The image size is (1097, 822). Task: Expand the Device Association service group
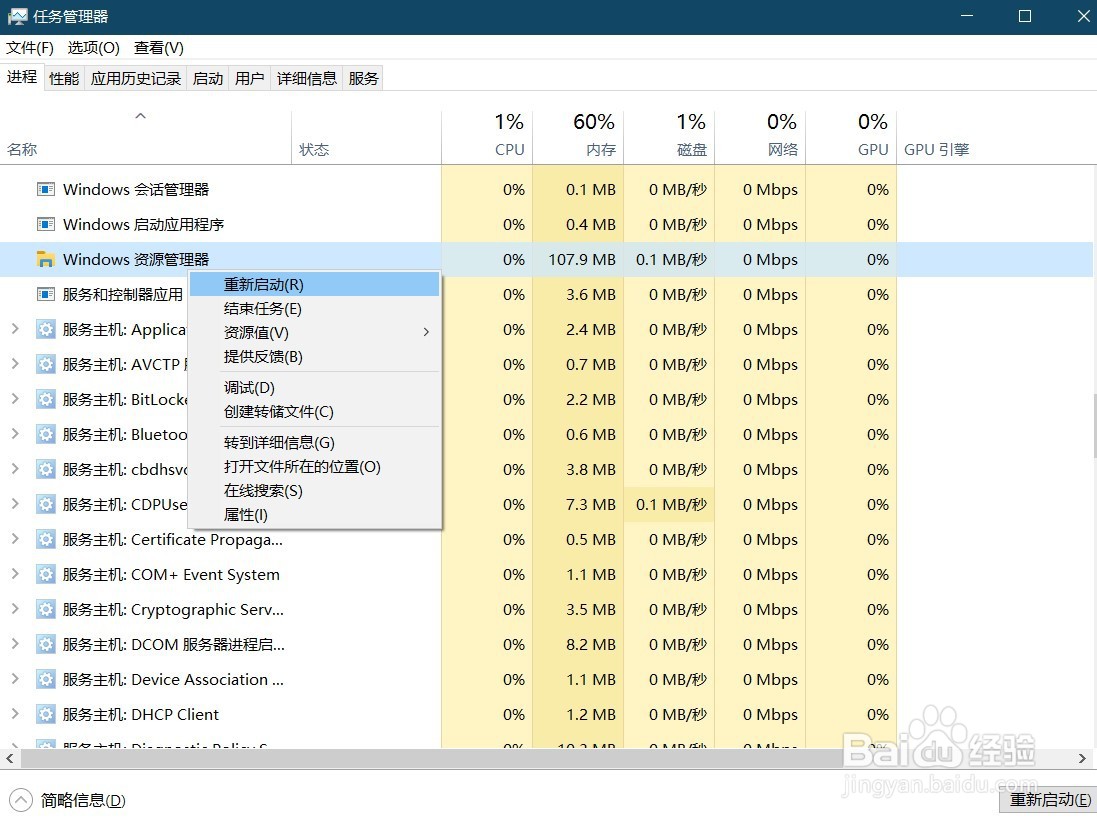point(15,678)
